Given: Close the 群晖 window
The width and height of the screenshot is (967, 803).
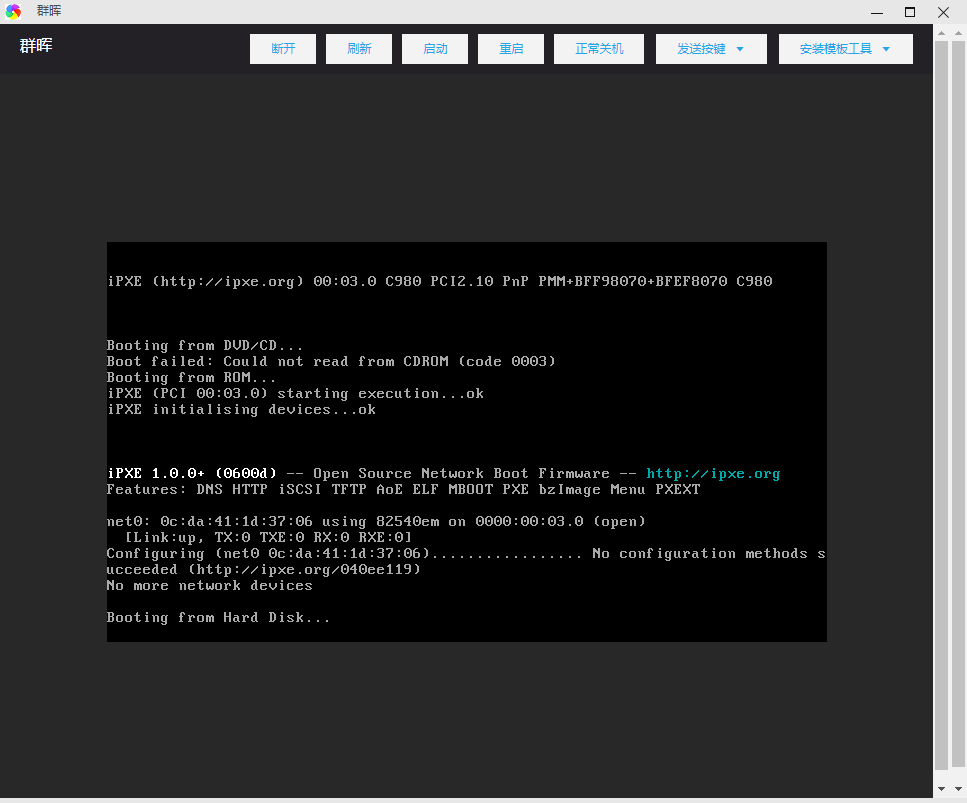Looking at the screenshot, I should [943, 12].
